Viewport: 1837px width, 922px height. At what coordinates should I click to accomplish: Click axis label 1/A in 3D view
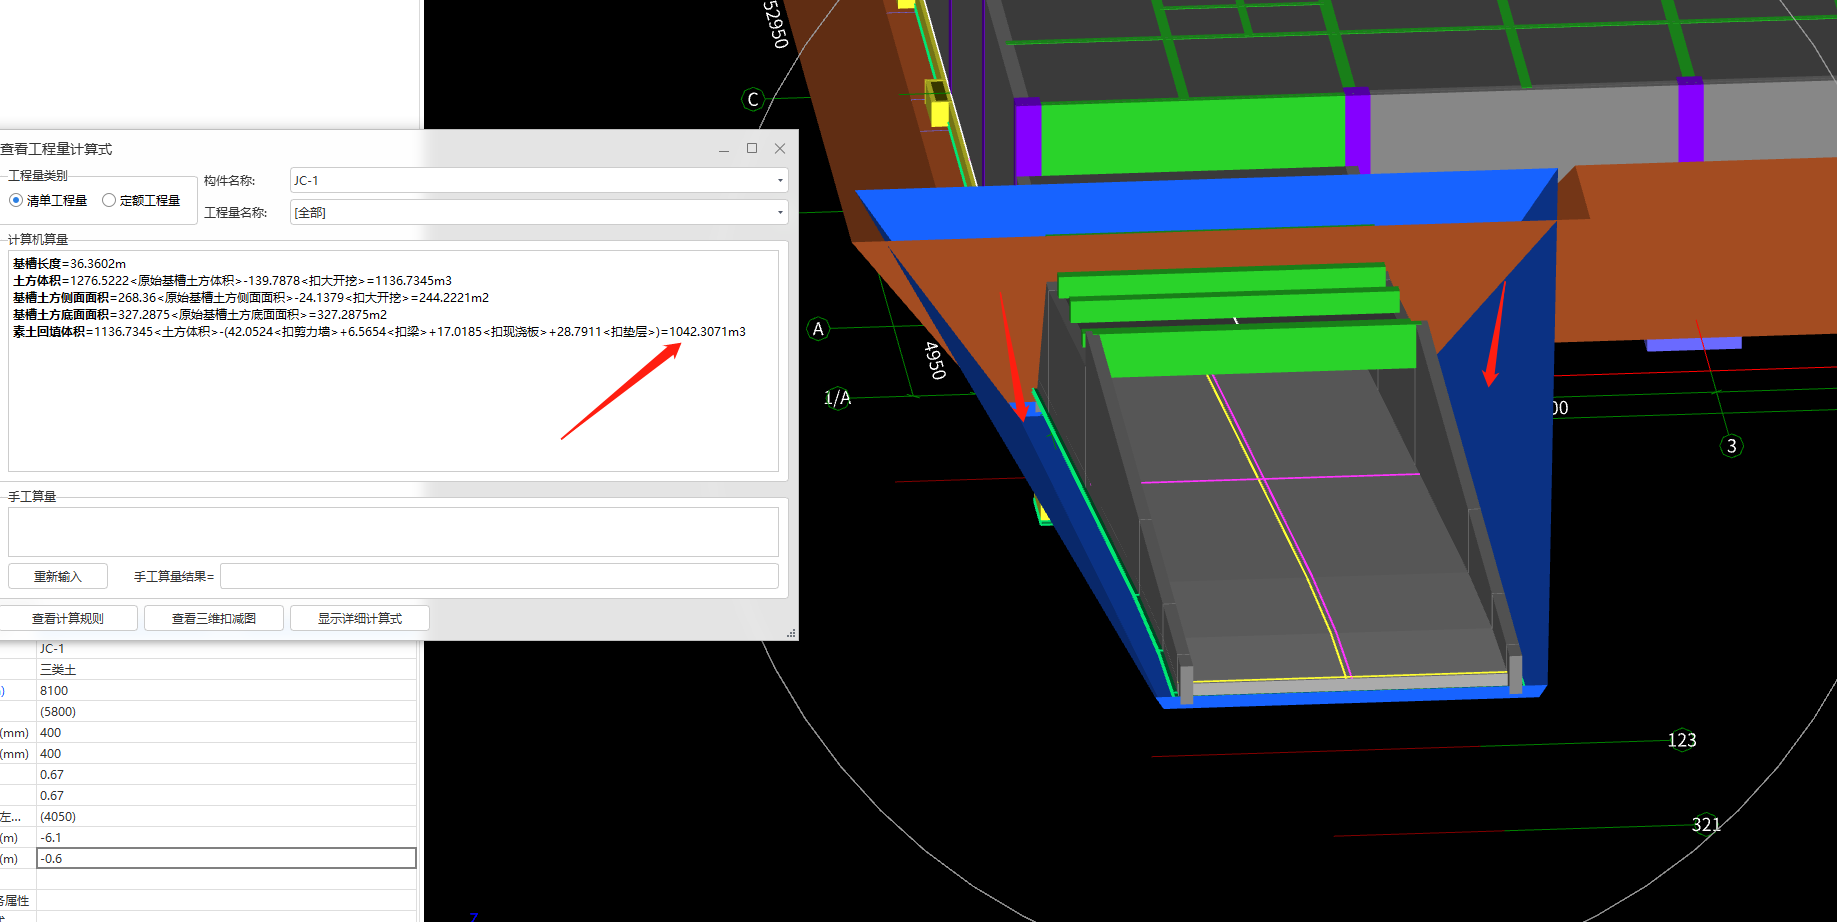[837, 398]
